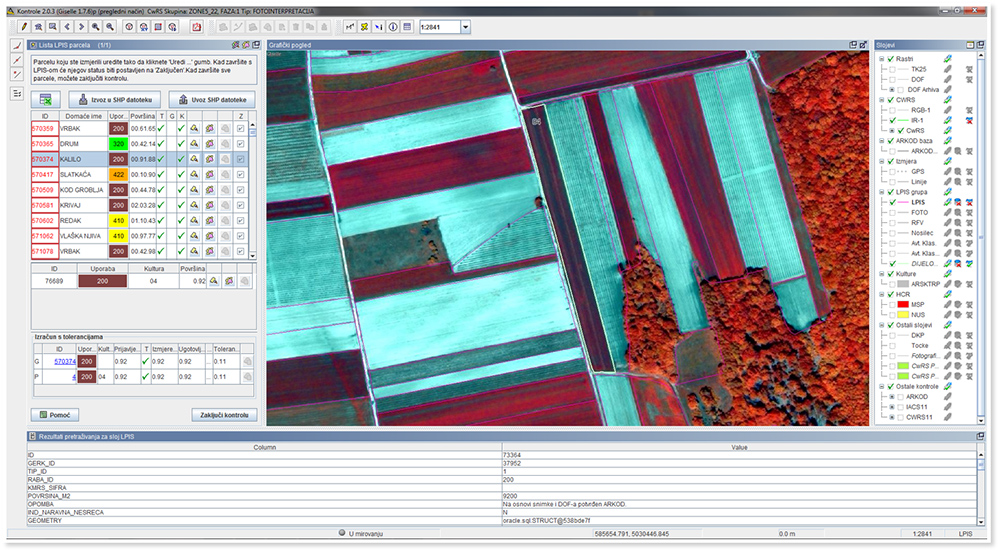Select the pencil edit tool in toolbar
The height and width of the screenshot is (552, 1000).
click(24, 27)
